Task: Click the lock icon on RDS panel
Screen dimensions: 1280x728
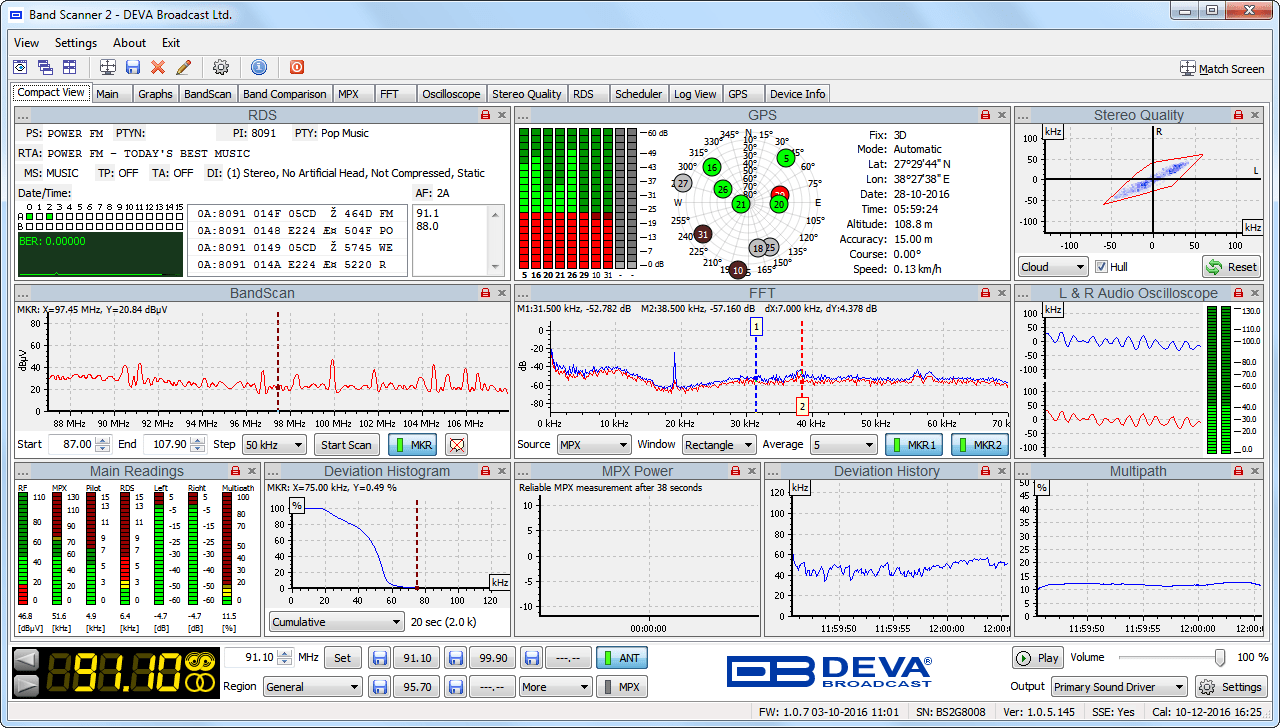Action: tap(485, 115)
